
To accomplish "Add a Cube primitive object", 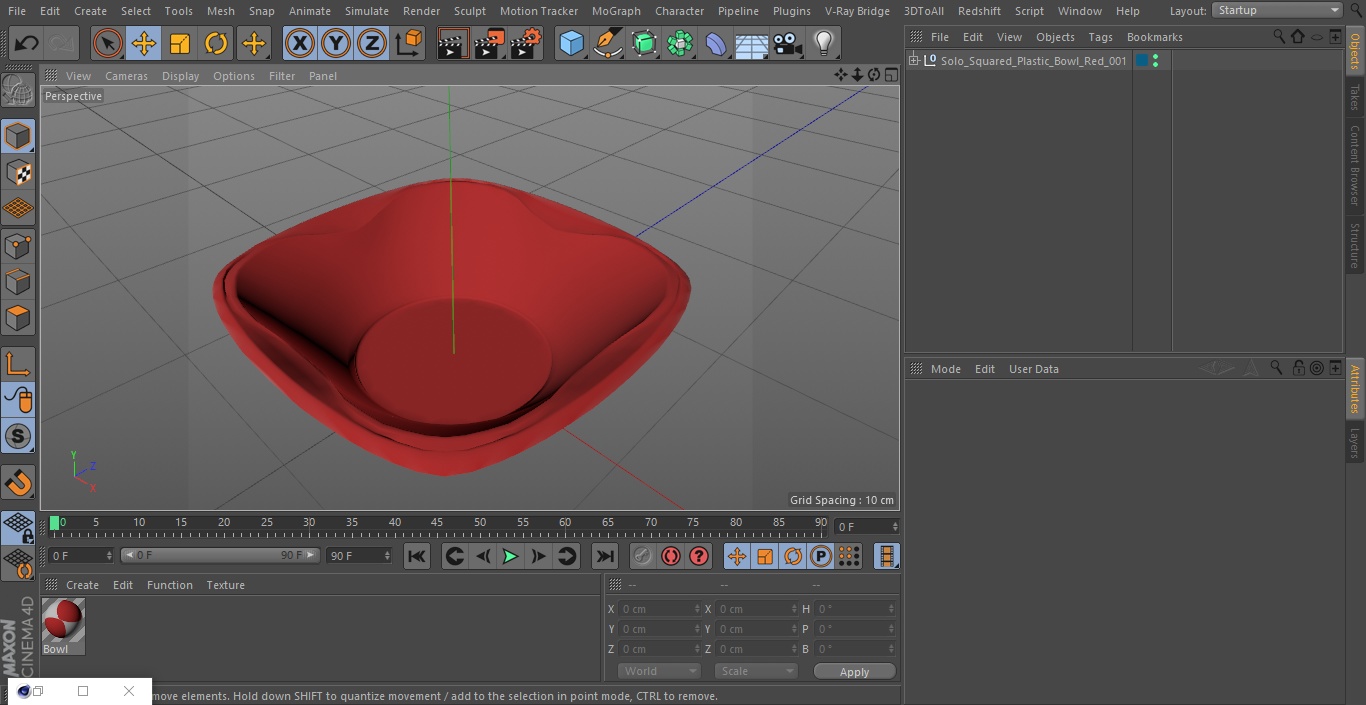I will pos(571,44).
